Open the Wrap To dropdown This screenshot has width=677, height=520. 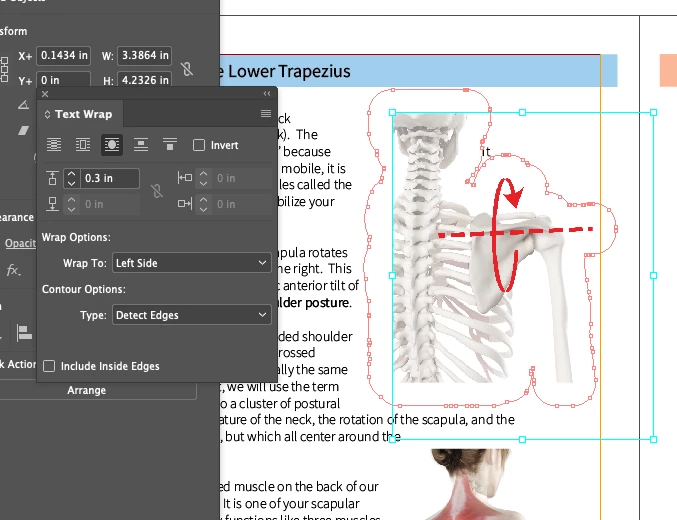click(x=192, y=263)
